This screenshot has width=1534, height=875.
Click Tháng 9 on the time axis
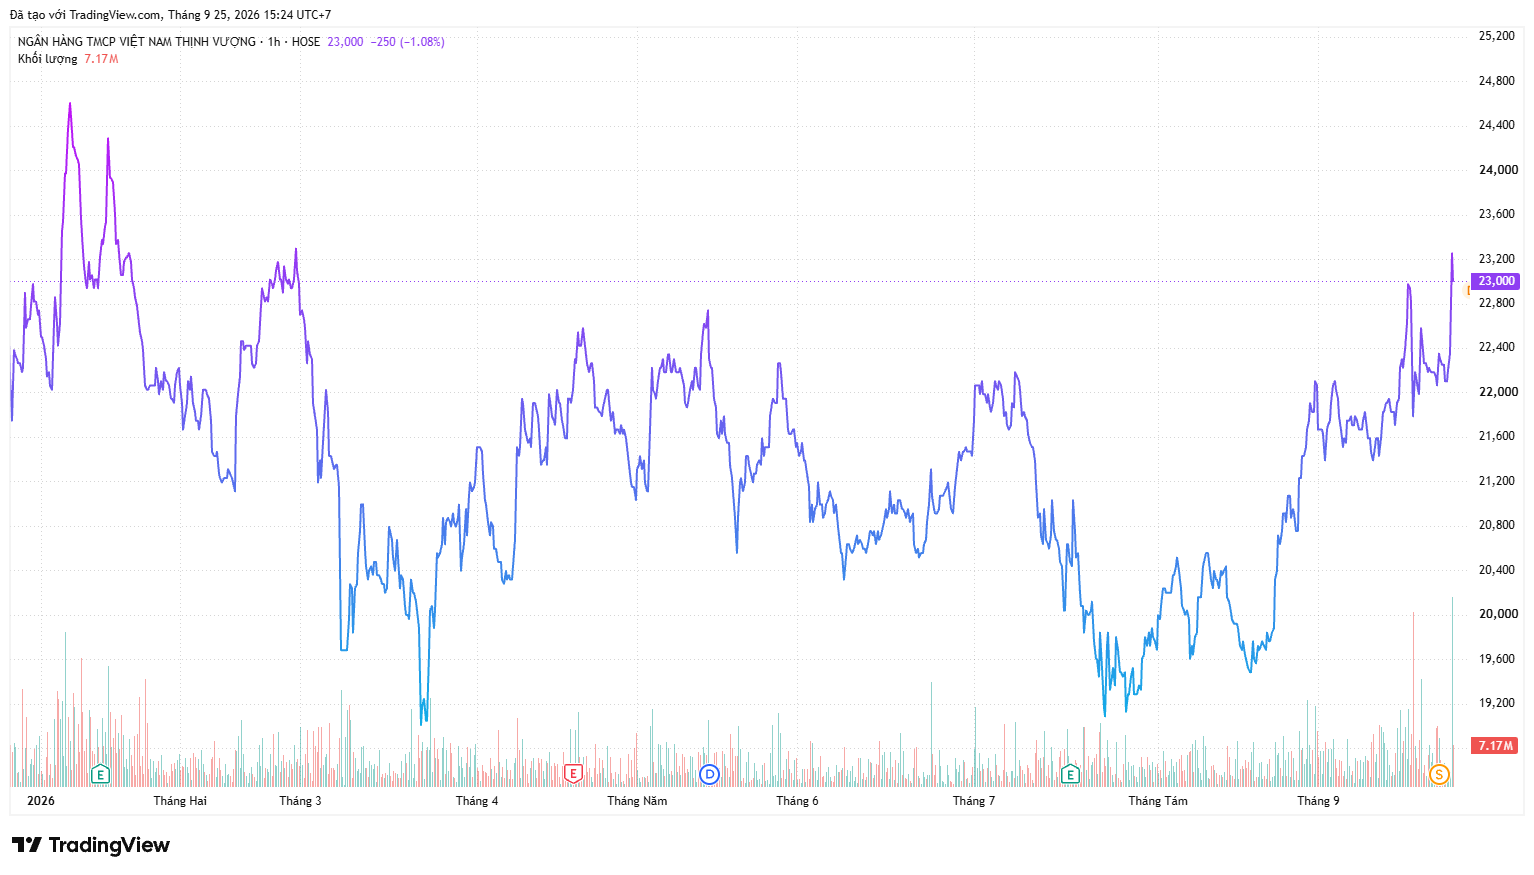(1318, 801)
